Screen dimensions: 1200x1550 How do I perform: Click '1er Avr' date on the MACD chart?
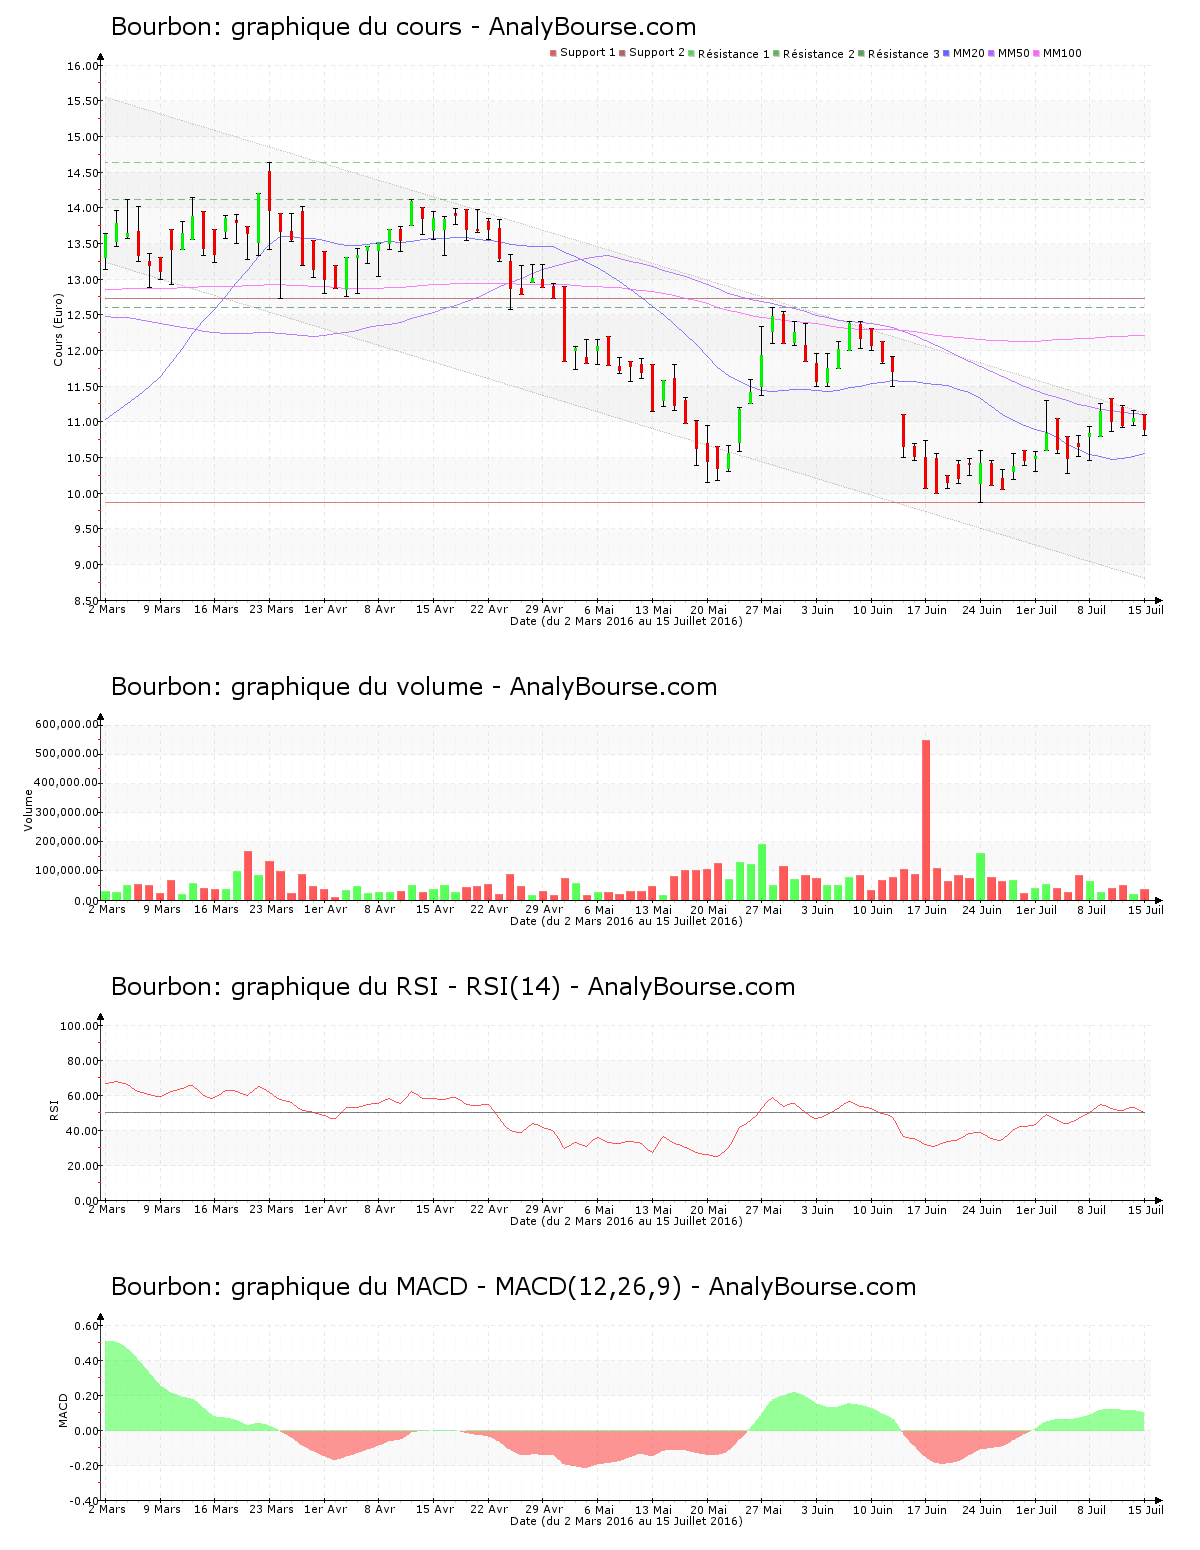(326, 1509)
